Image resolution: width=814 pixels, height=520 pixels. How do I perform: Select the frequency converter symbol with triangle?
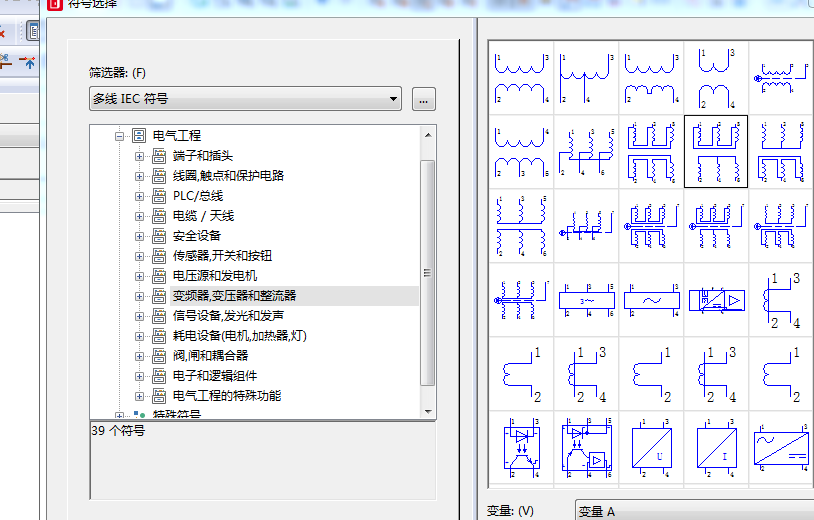[x=716, y=301]
